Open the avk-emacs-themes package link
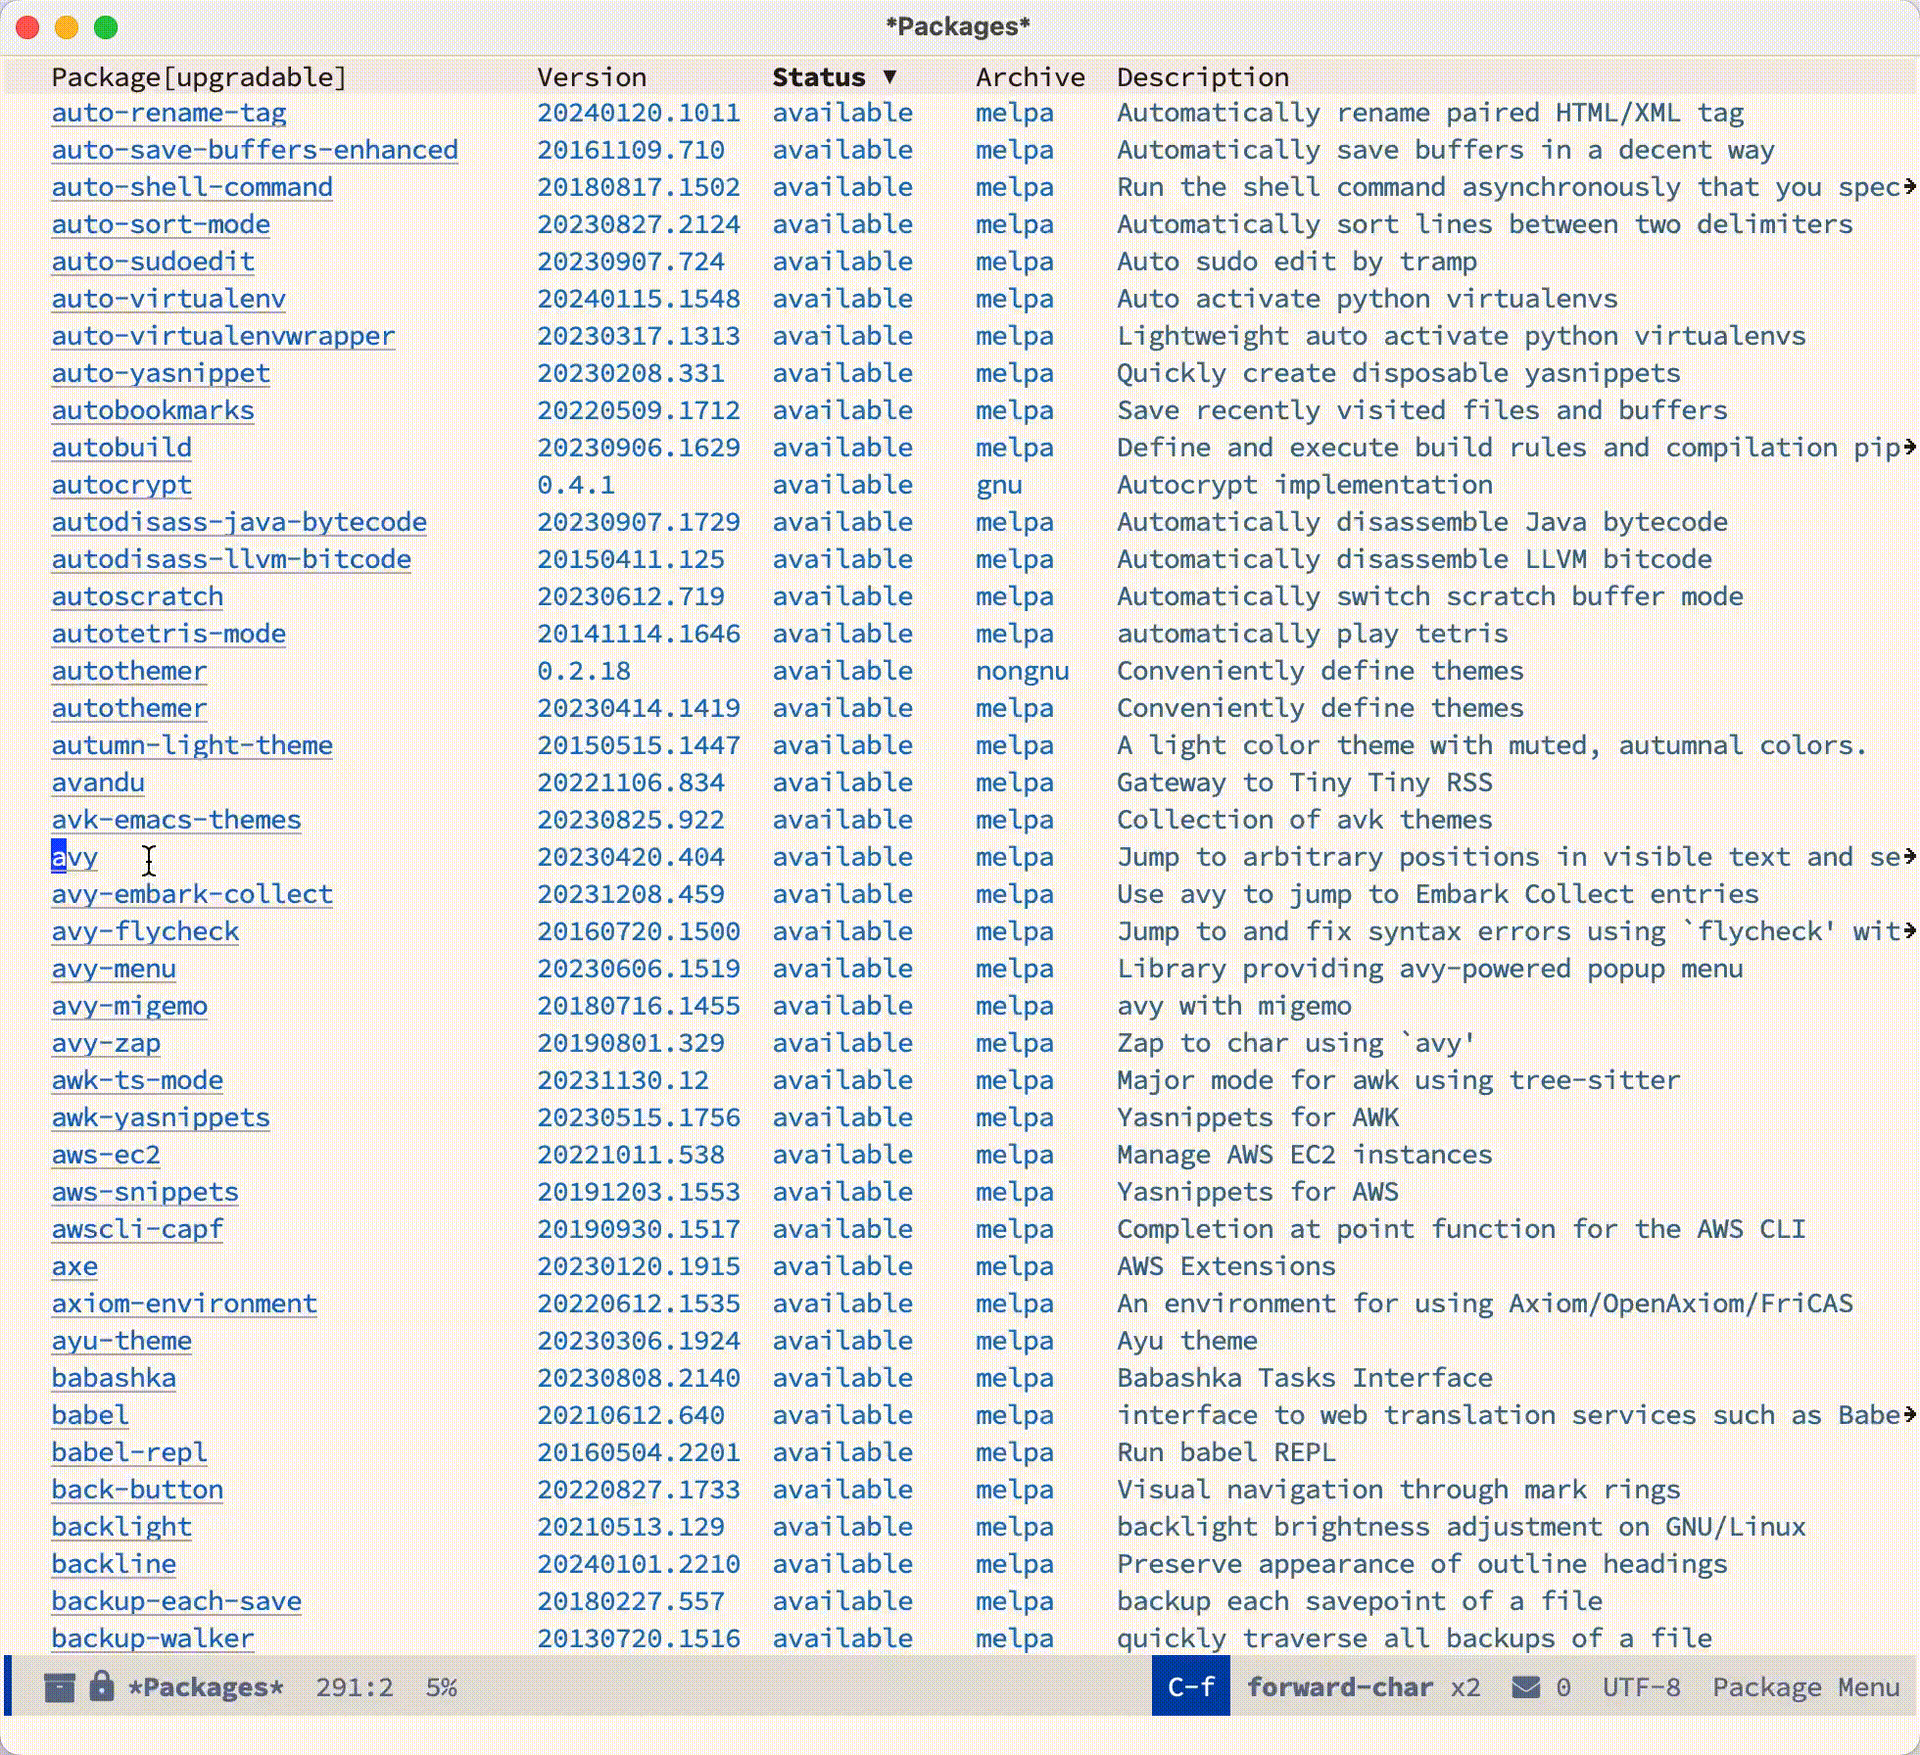 tap(176, 819)
